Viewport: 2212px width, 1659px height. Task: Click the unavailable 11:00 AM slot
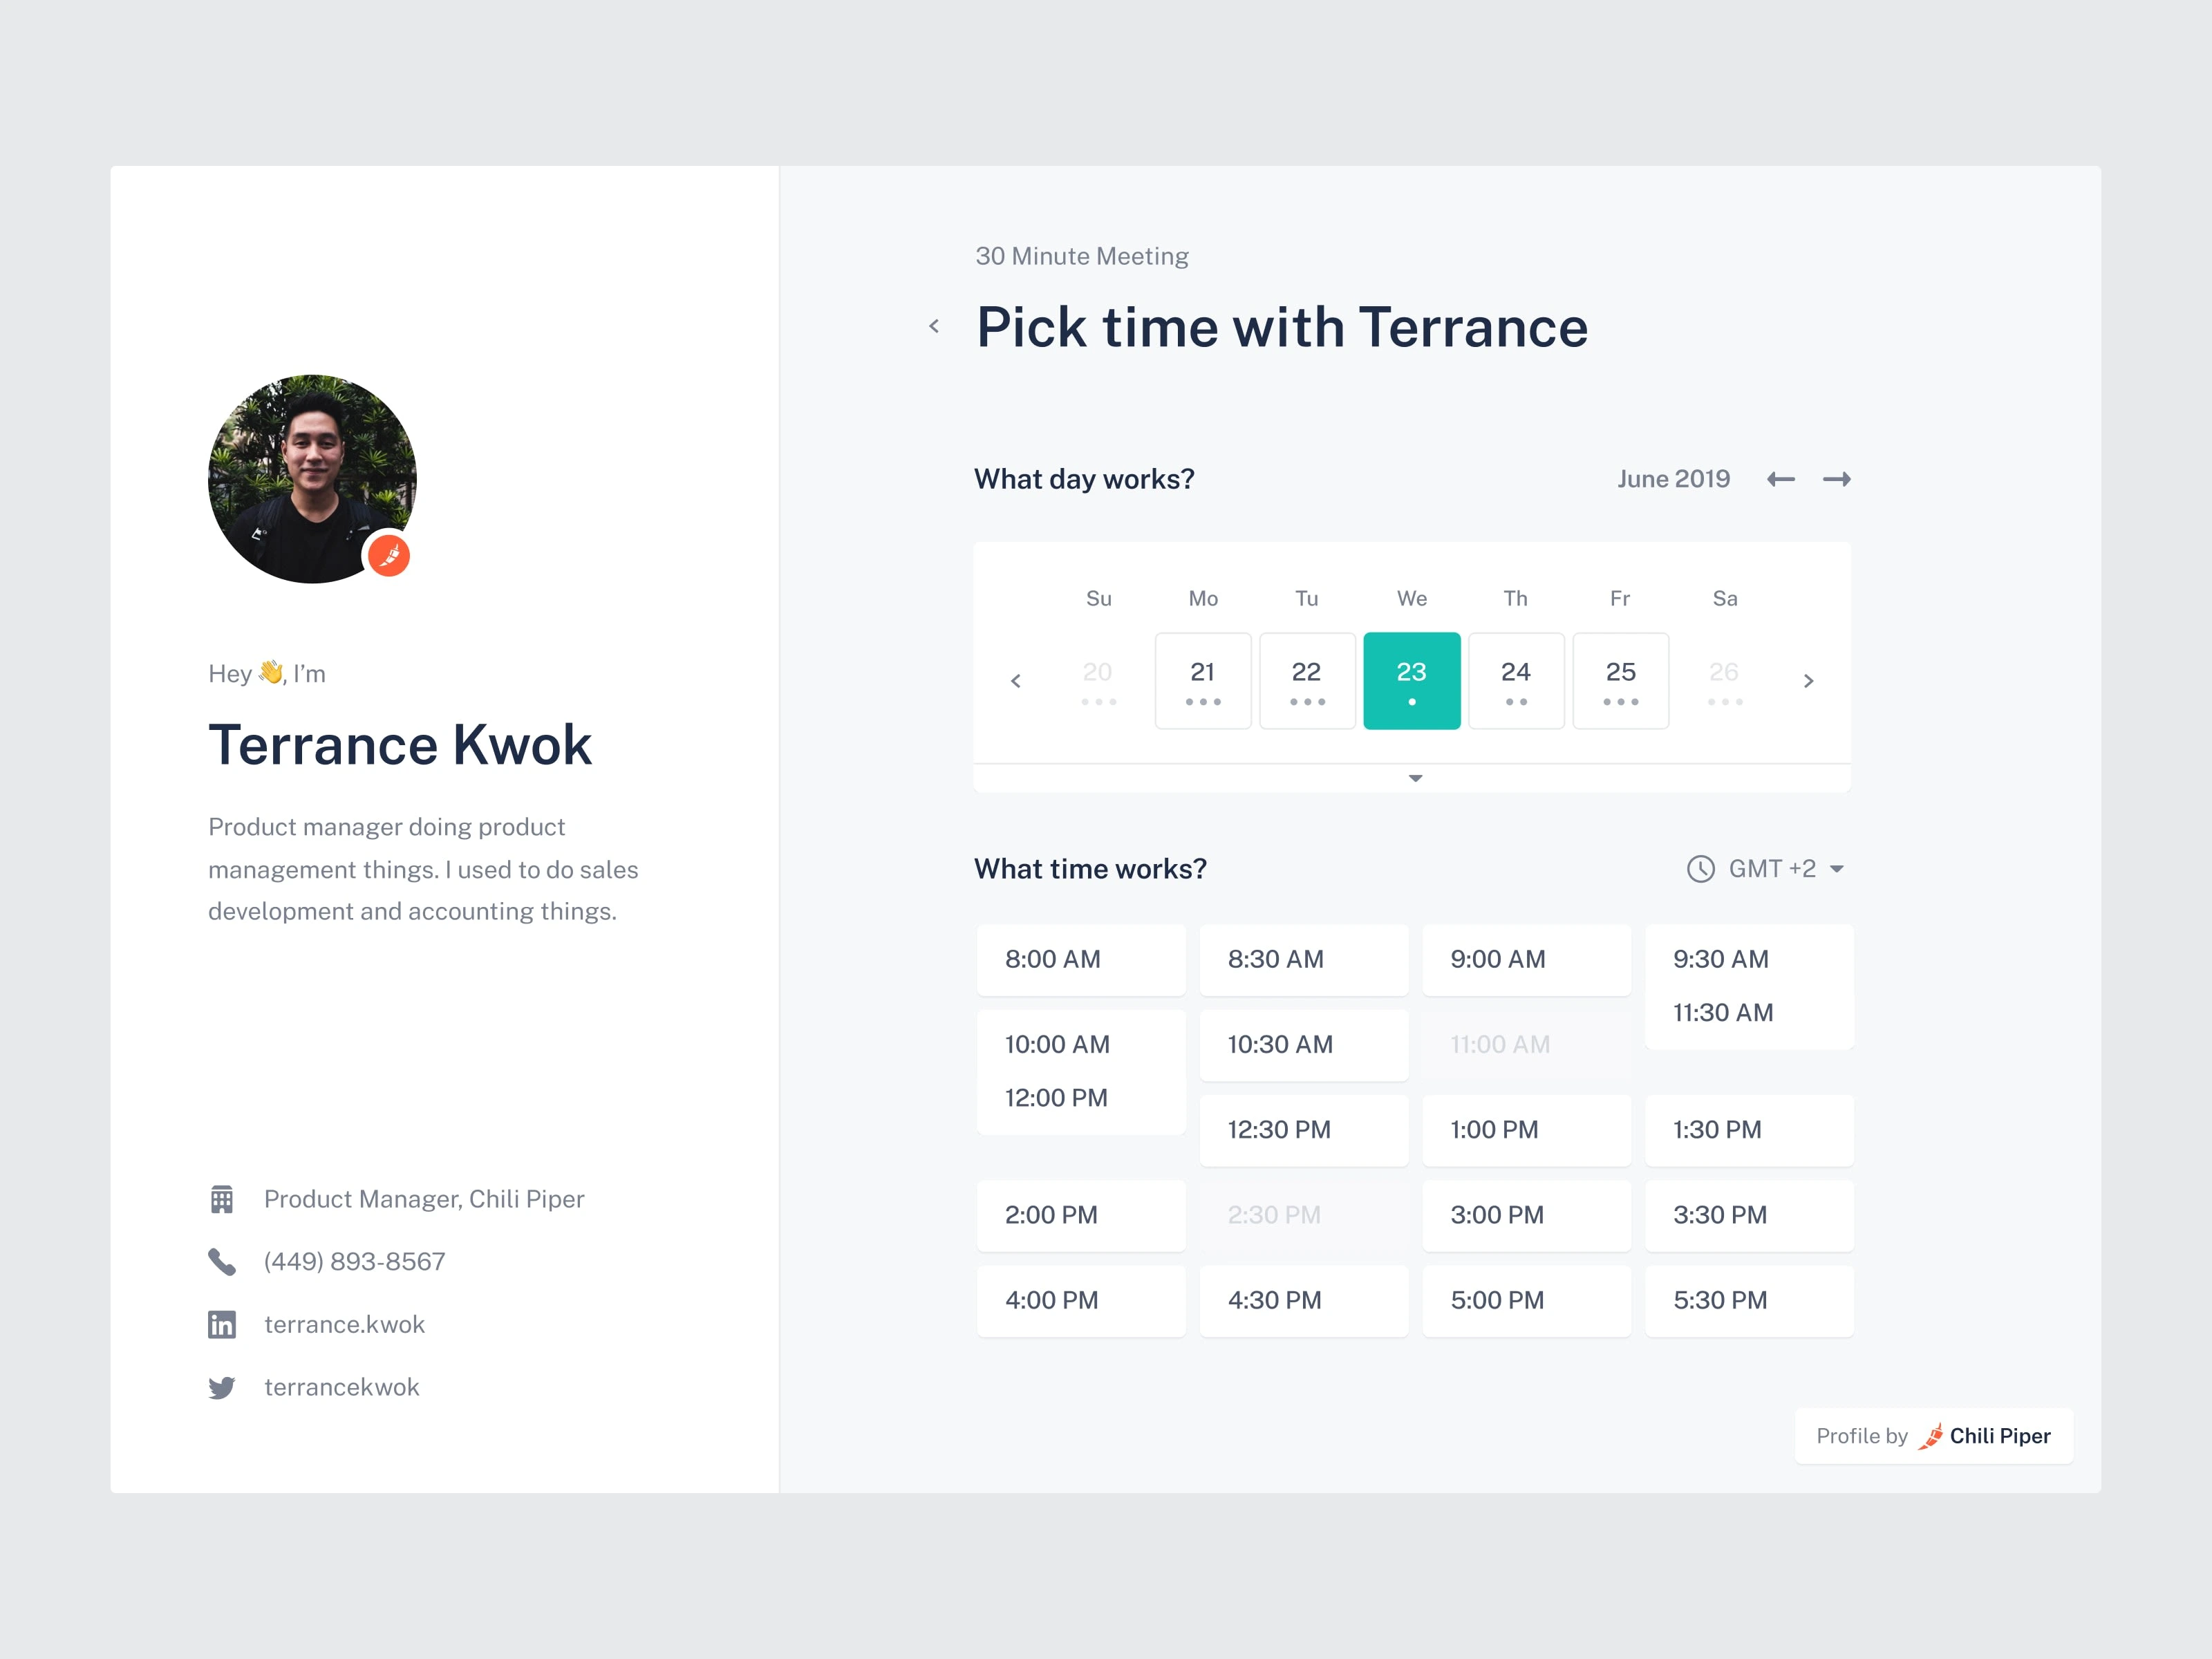coord(1527,1045)
